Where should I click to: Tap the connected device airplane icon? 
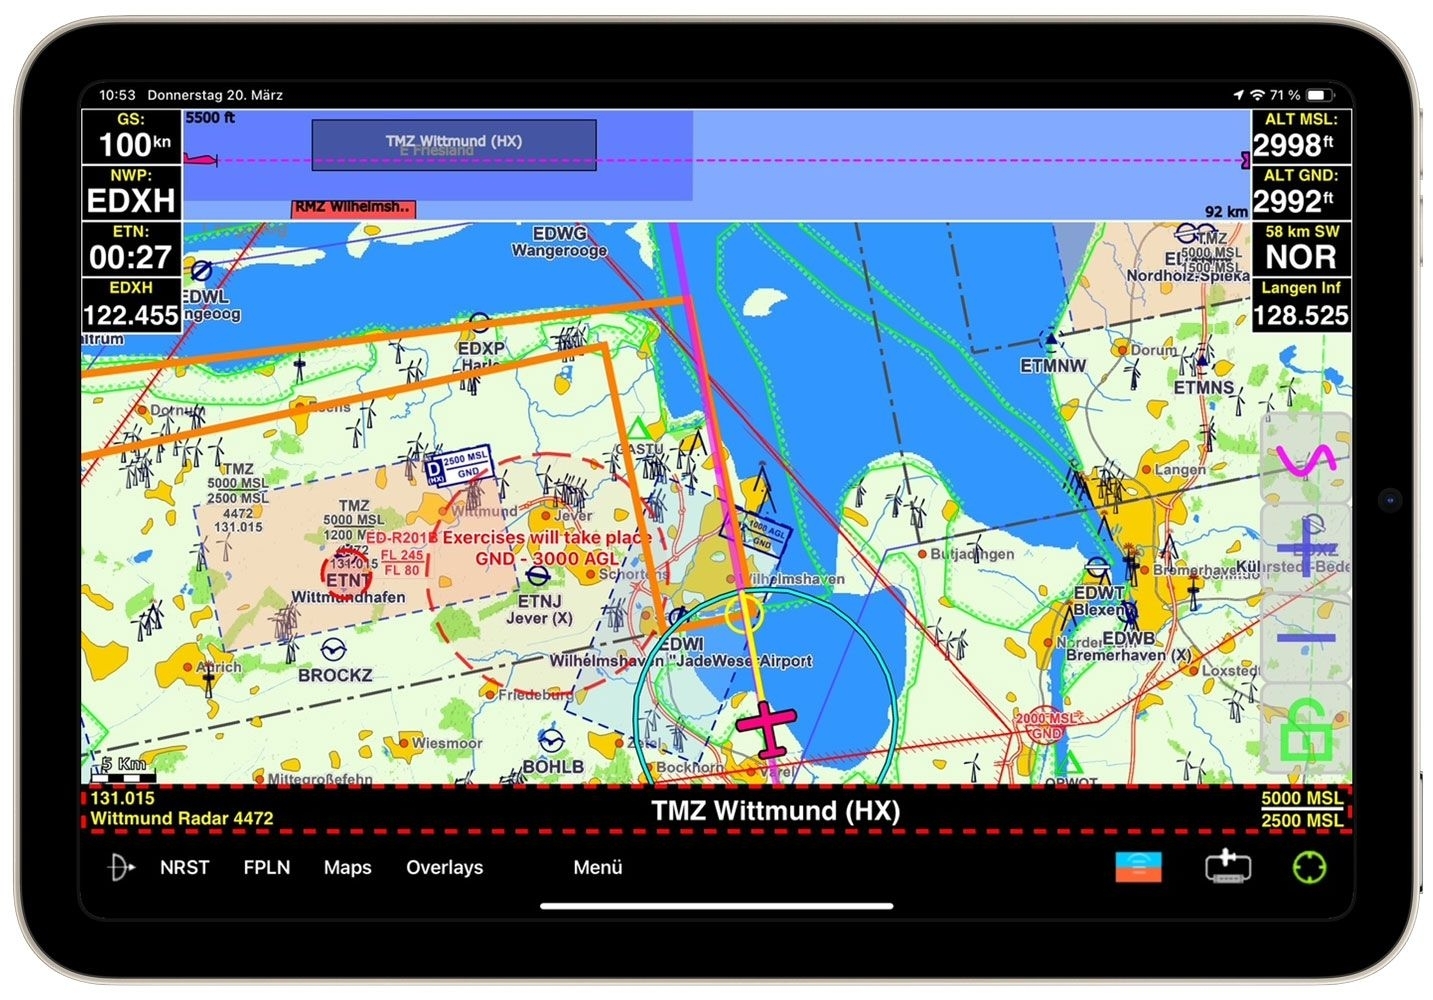[x=1228, y=868]
